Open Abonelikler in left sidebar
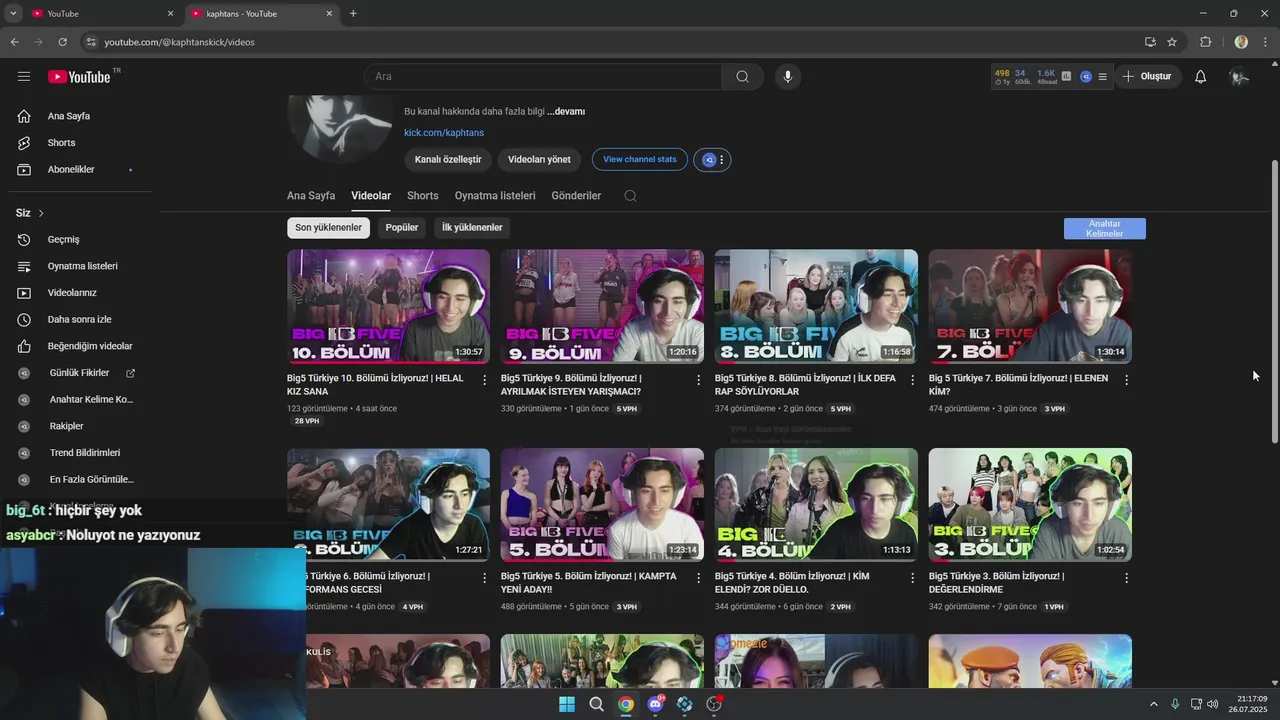1280x720 pixels. (80, 170)
